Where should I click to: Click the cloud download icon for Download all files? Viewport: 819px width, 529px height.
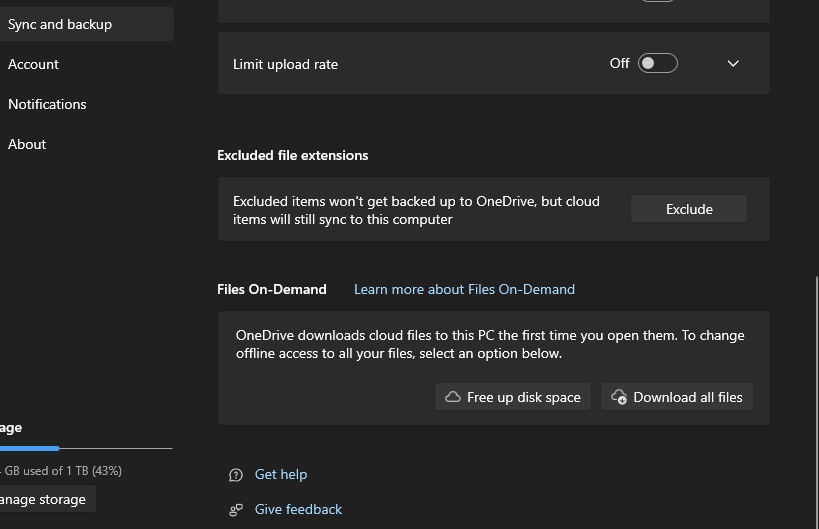pyautogui.click(x=619, y=397)
